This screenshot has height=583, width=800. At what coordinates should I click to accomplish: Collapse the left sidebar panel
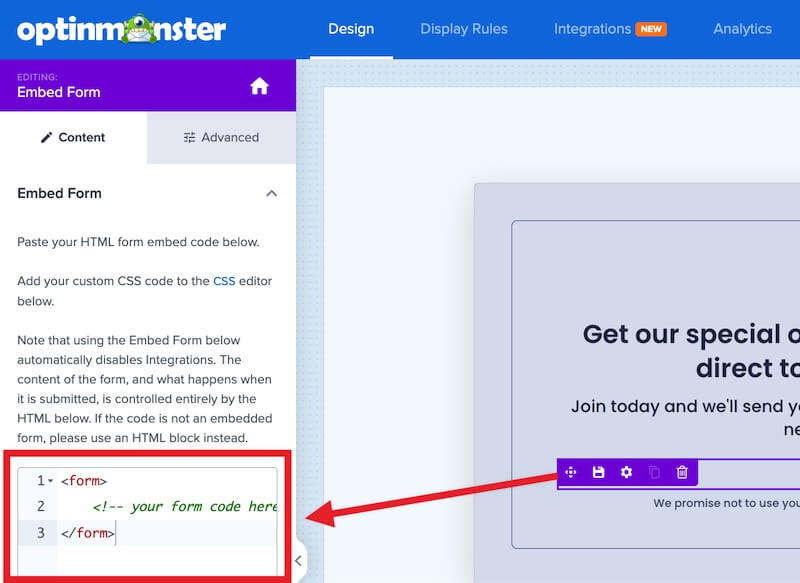296,561
